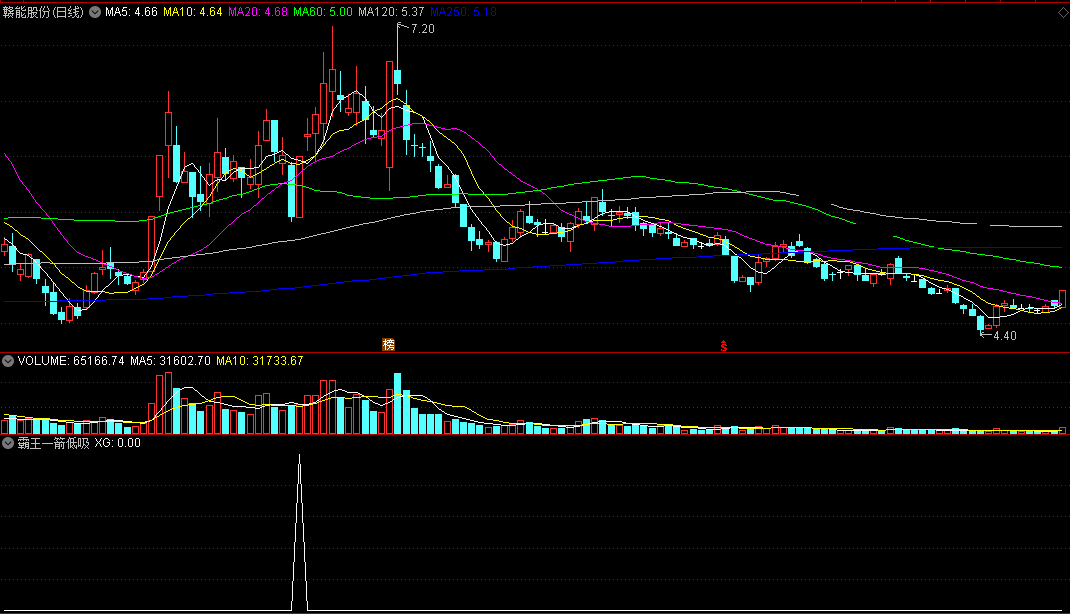Open the main chart indicator dropdown circle
The width and height of the screenshot is (1070, 614).
[x=95, y=12]
